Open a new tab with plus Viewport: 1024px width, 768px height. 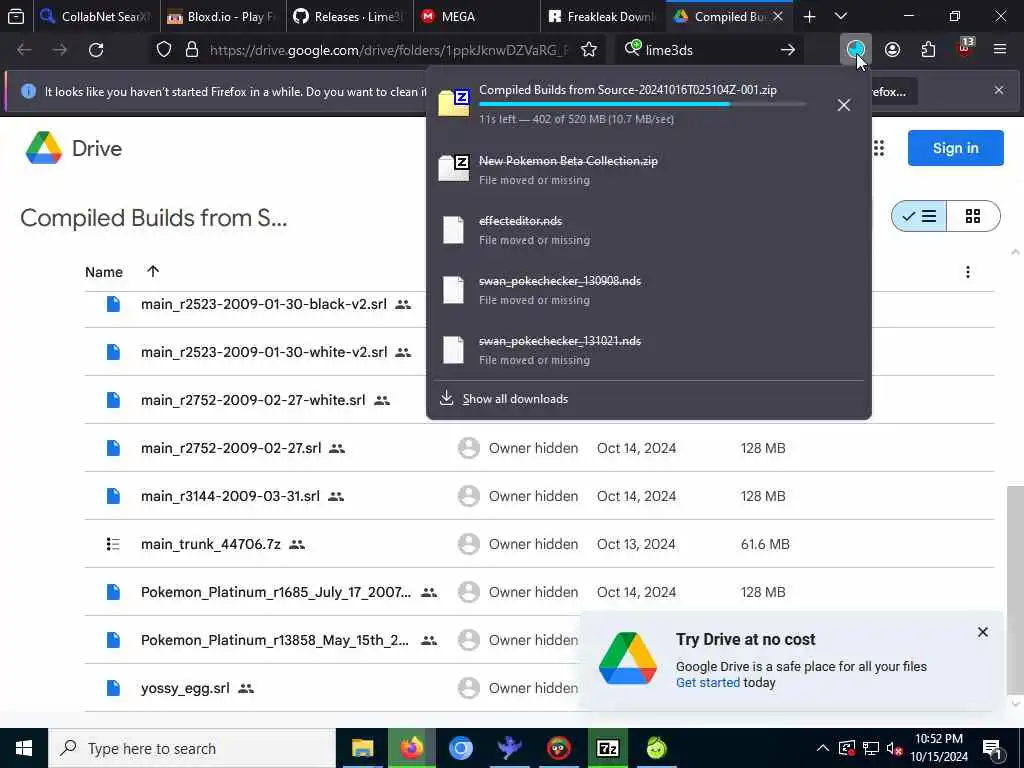click(809, 16)
